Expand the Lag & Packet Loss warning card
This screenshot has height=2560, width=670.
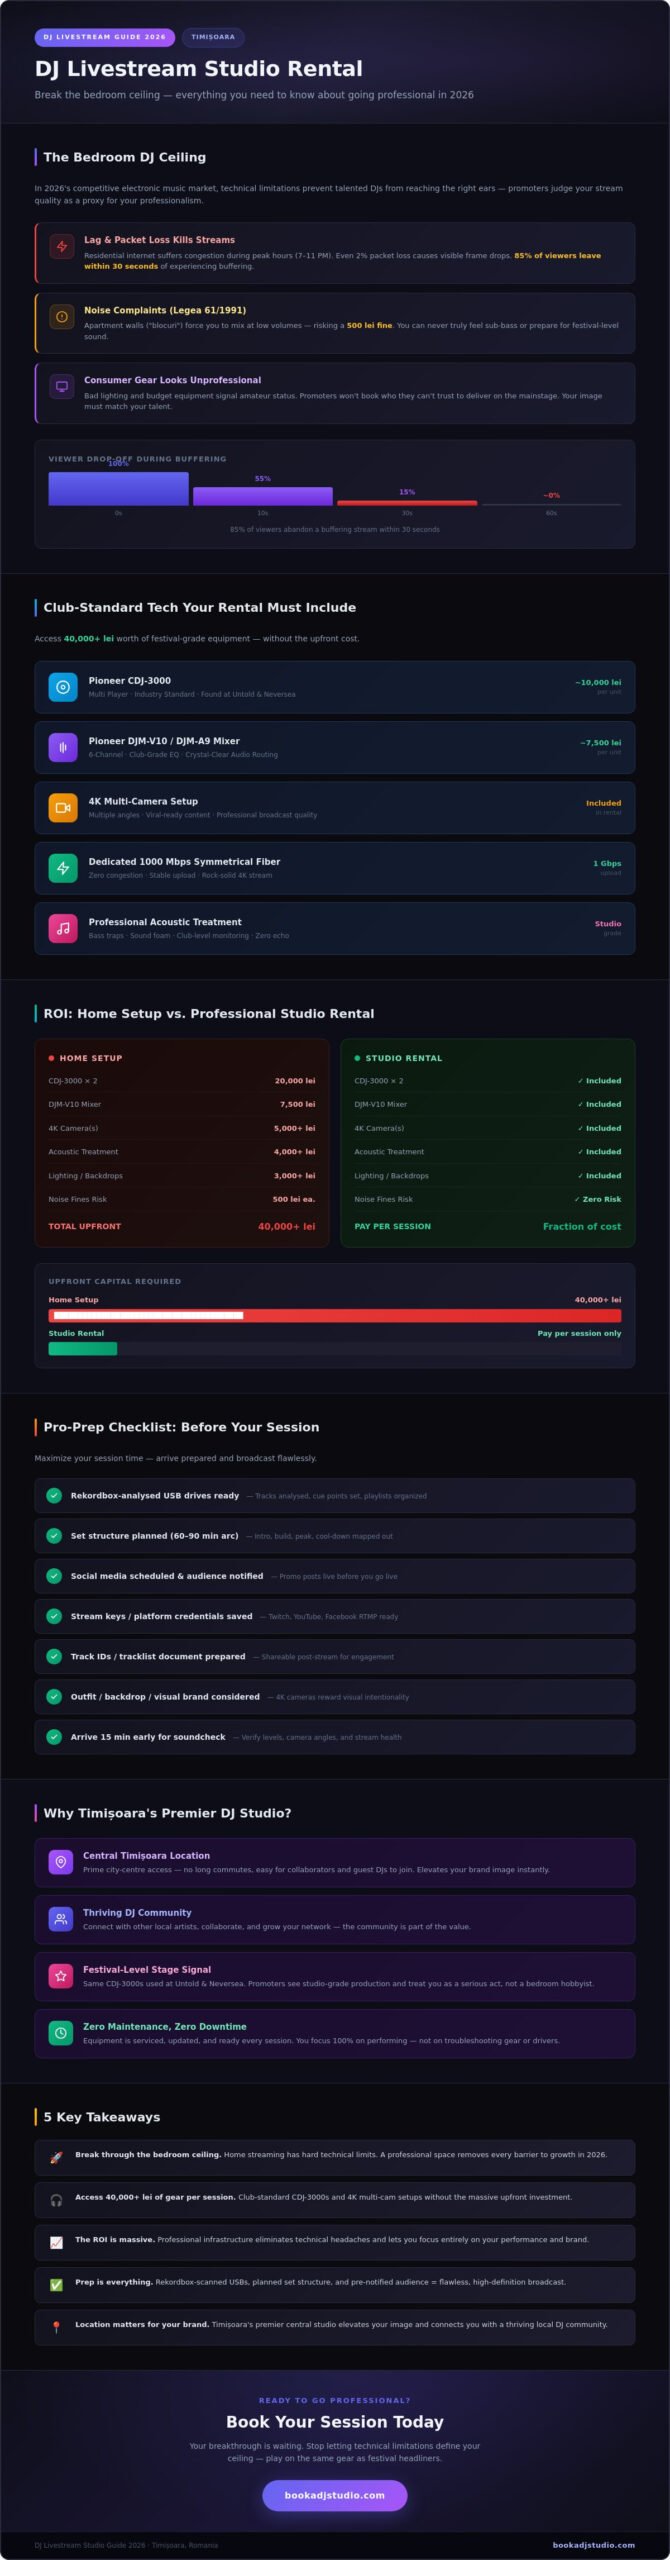tap(335, 255)
